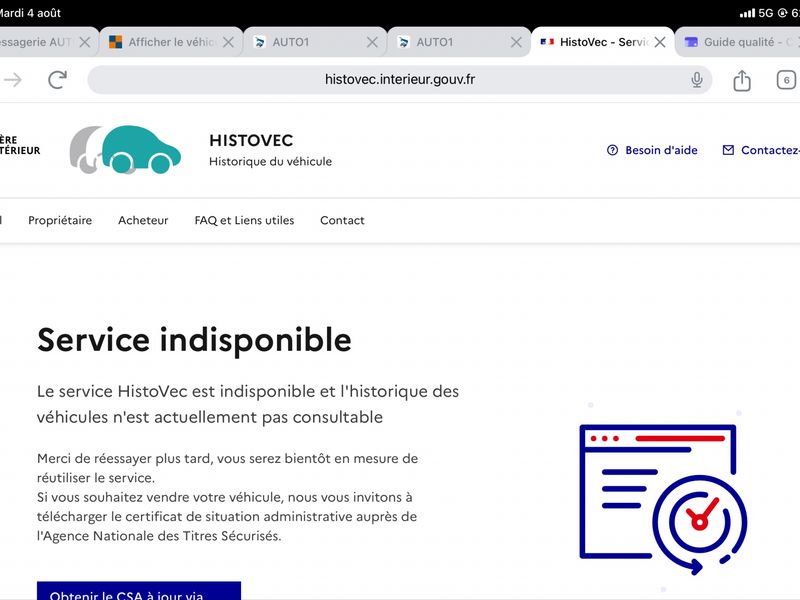Tap the Mardi 4 août date

(x=30, y=13)
